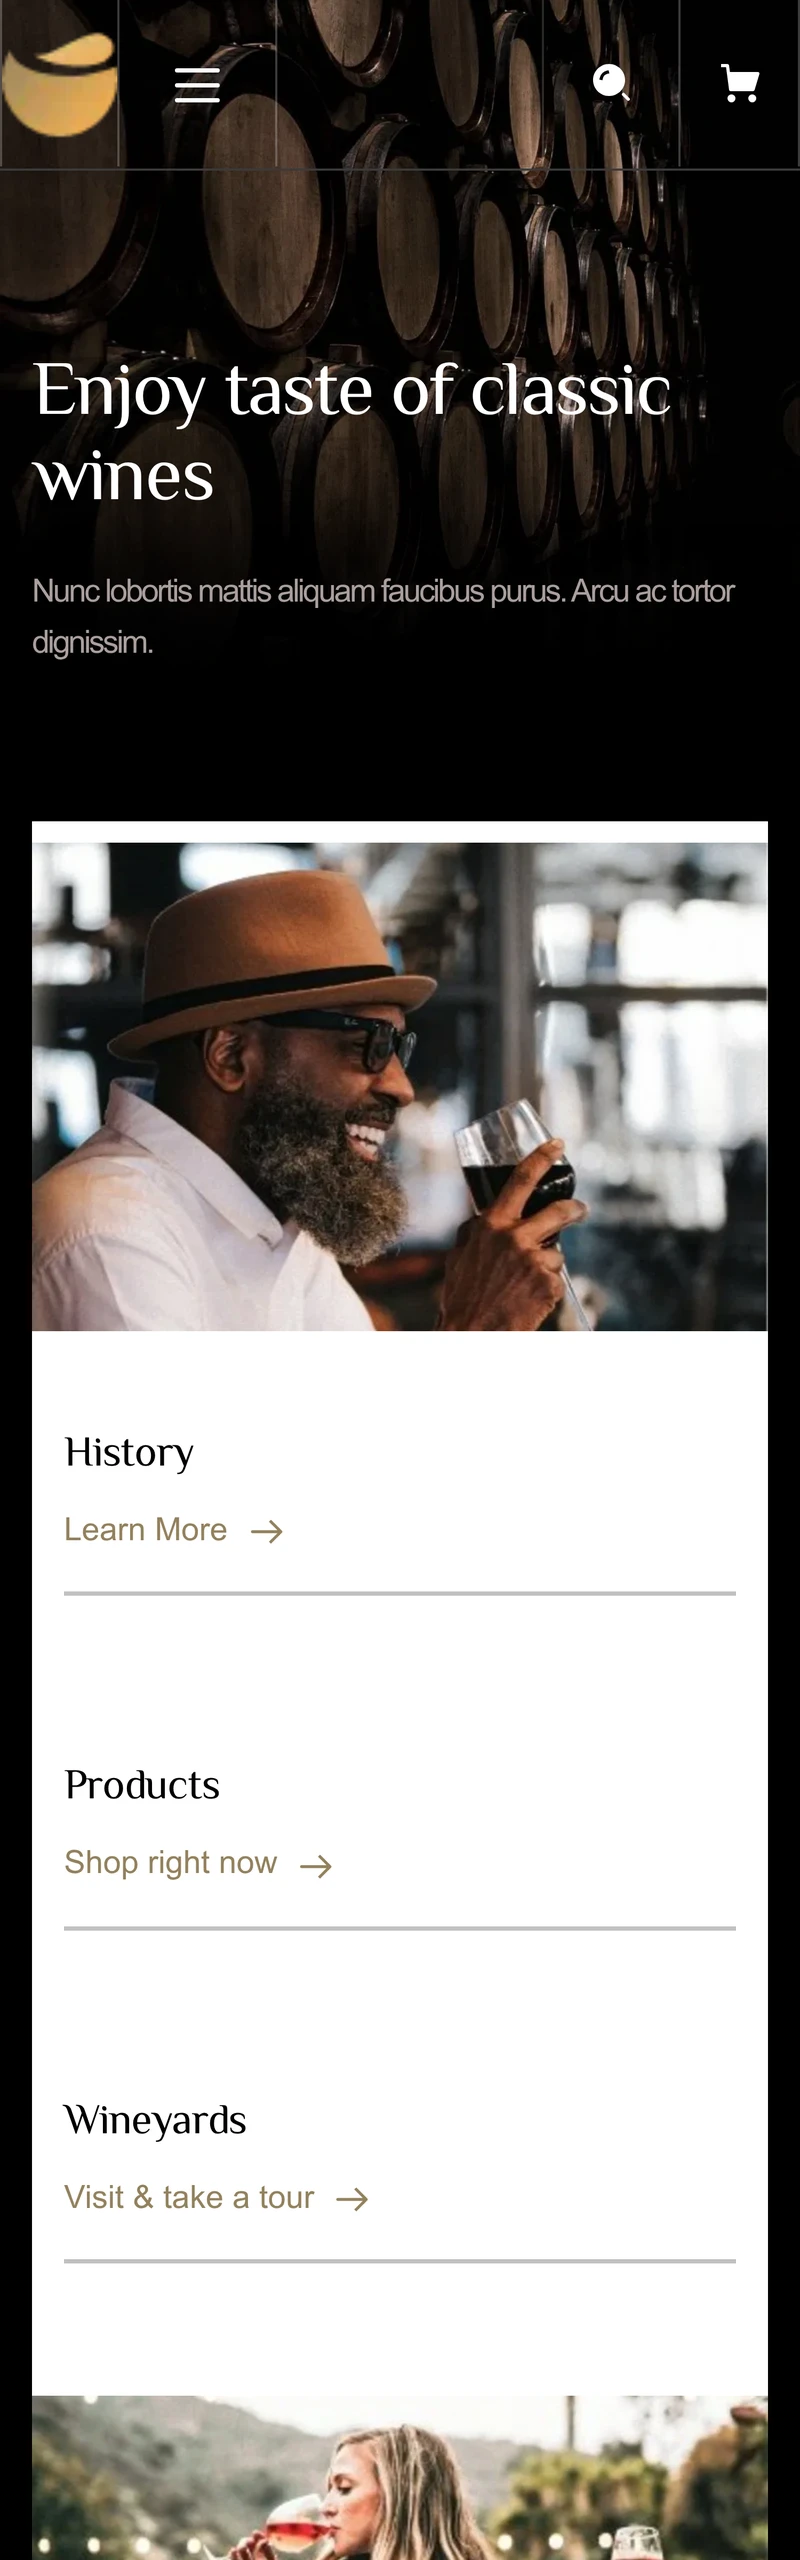800x2560 pixels.
Task: Click the Enjoy taste of classic wines headline
Action: 352,432
